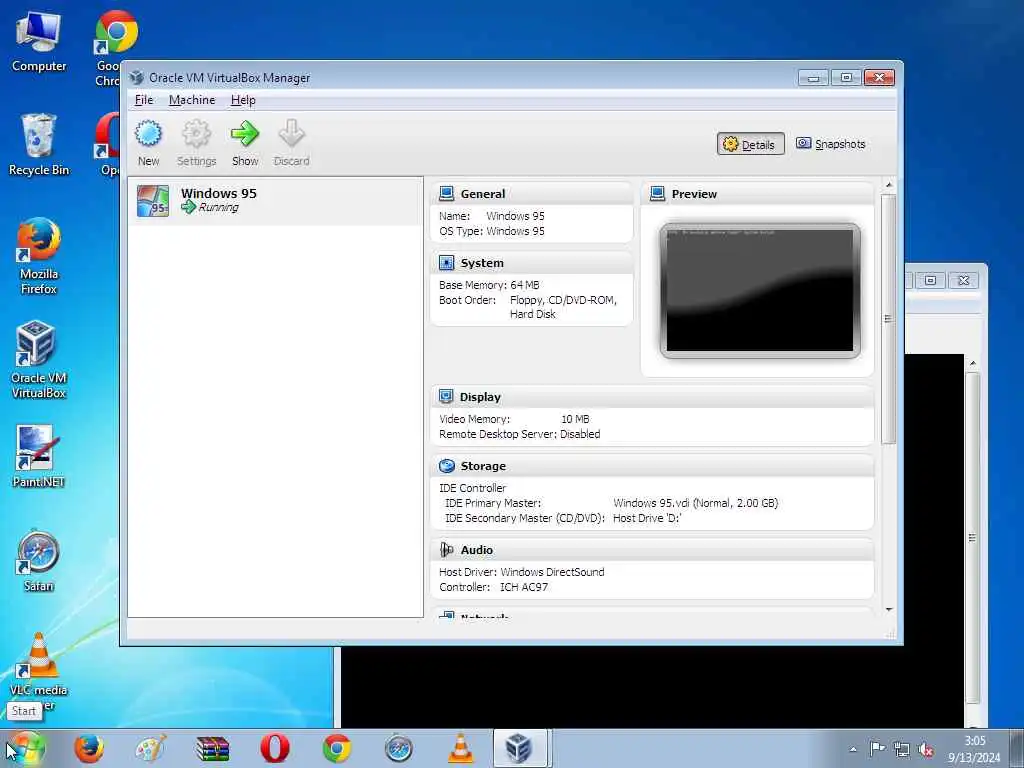
Task: Click "Windows 95.vdi (Normal, 2.00 GB)" text
Action: coord(696,503)
